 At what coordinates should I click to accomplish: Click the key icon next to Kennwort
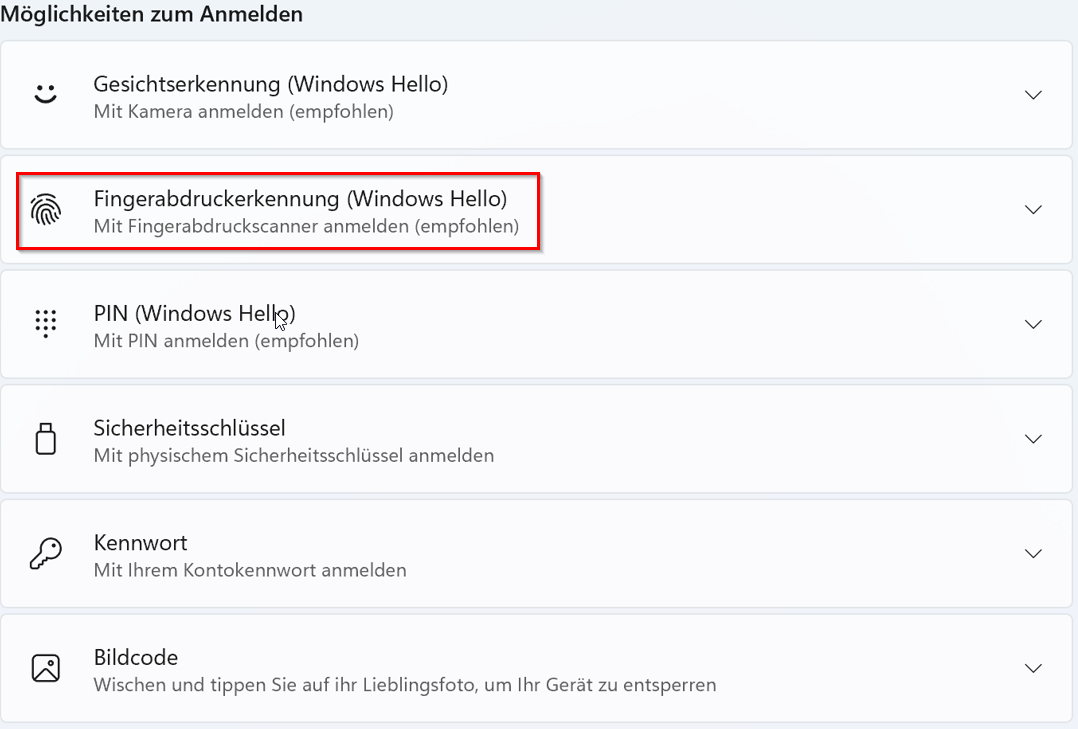coord(46,553)
